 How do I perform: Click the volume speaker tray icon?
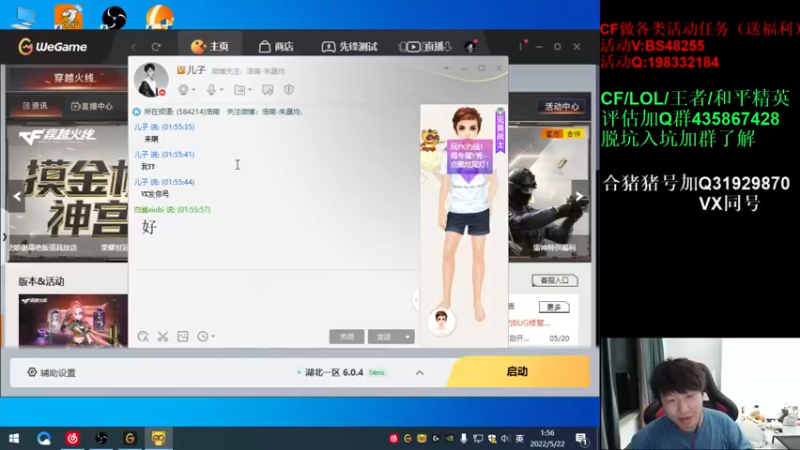coord(505,438)
